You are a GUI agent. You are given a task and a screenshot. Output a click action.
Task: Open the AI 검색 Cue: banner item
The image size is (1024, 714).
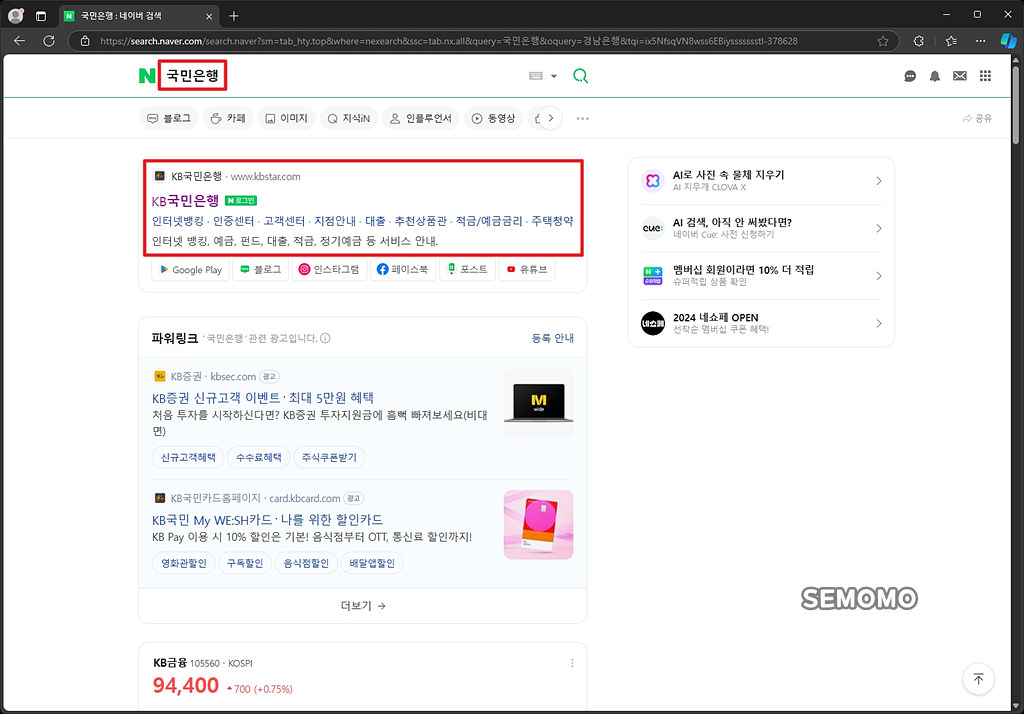[x=761, y=228]
